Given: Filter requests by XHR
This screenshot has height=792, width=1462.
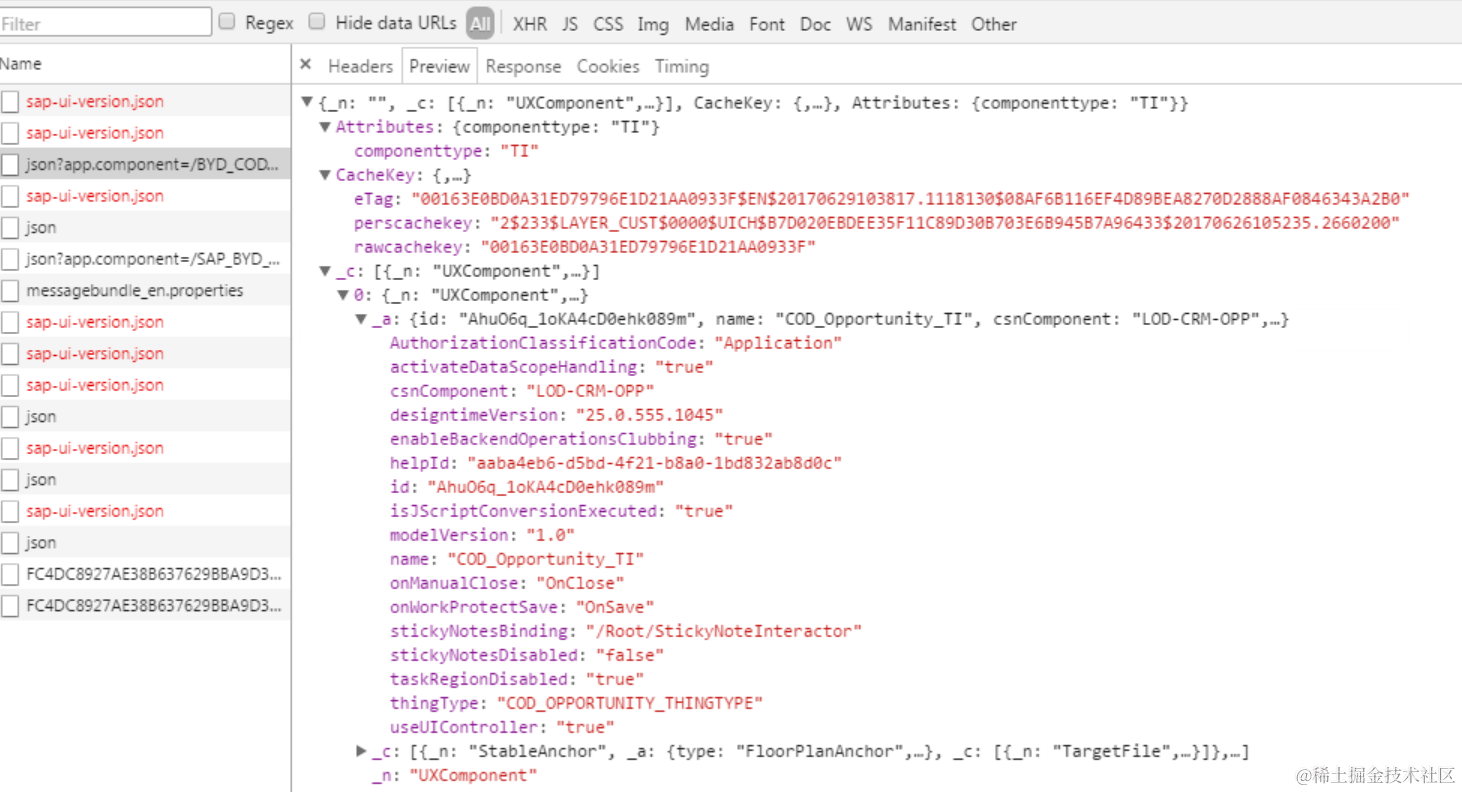Looking at the screenshot, I should pos(530,24).
